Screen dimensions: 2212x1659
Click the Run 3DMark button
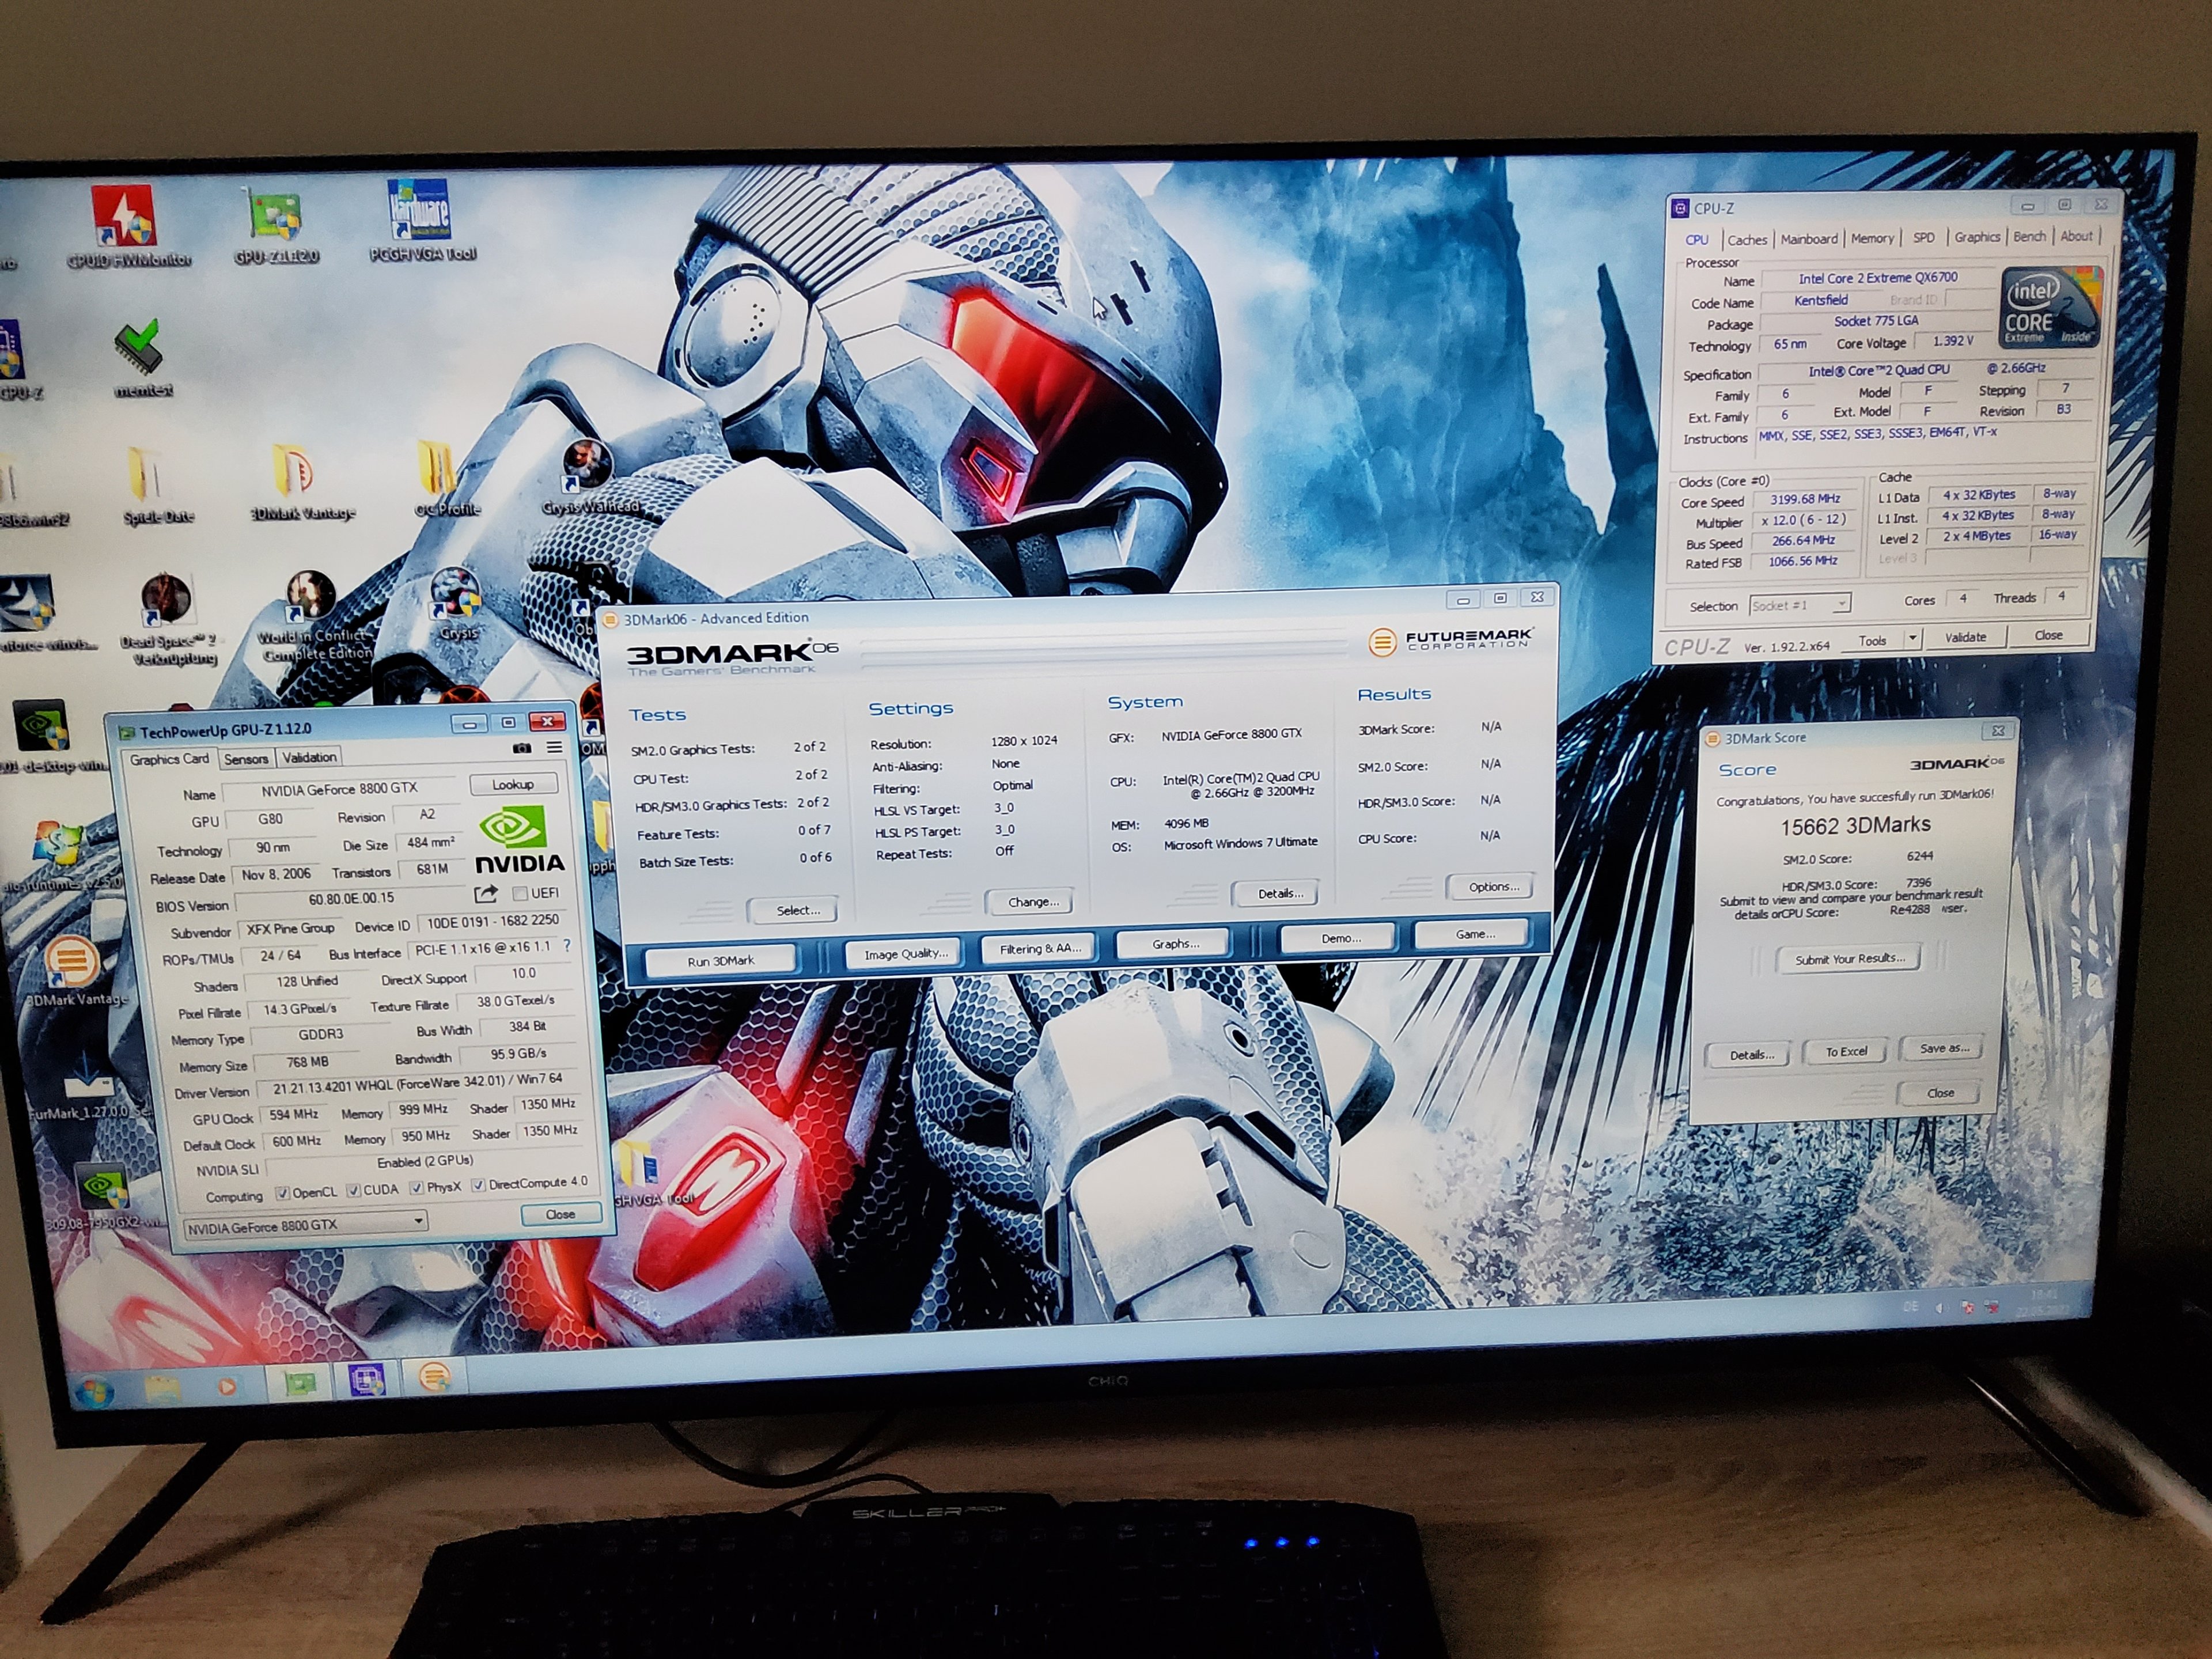click(x=720, y=961)
